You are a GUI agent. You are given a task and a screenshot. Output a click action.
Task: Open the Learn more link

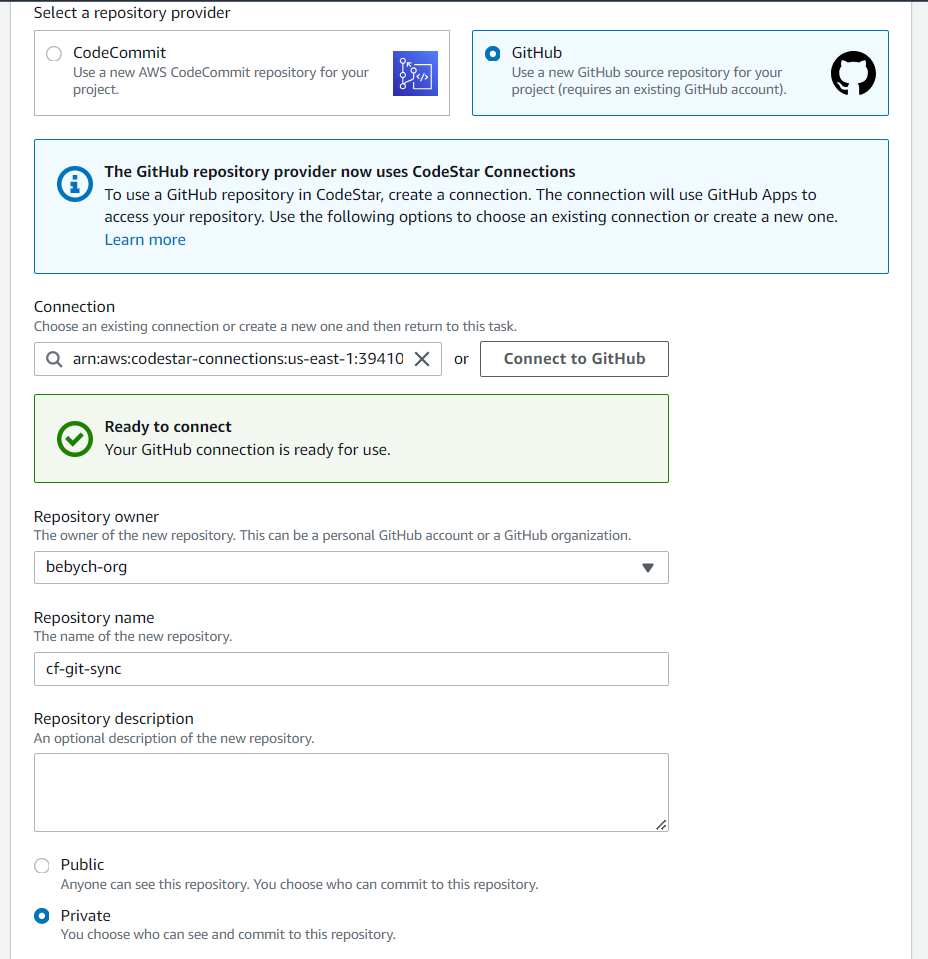pos(145,240)
